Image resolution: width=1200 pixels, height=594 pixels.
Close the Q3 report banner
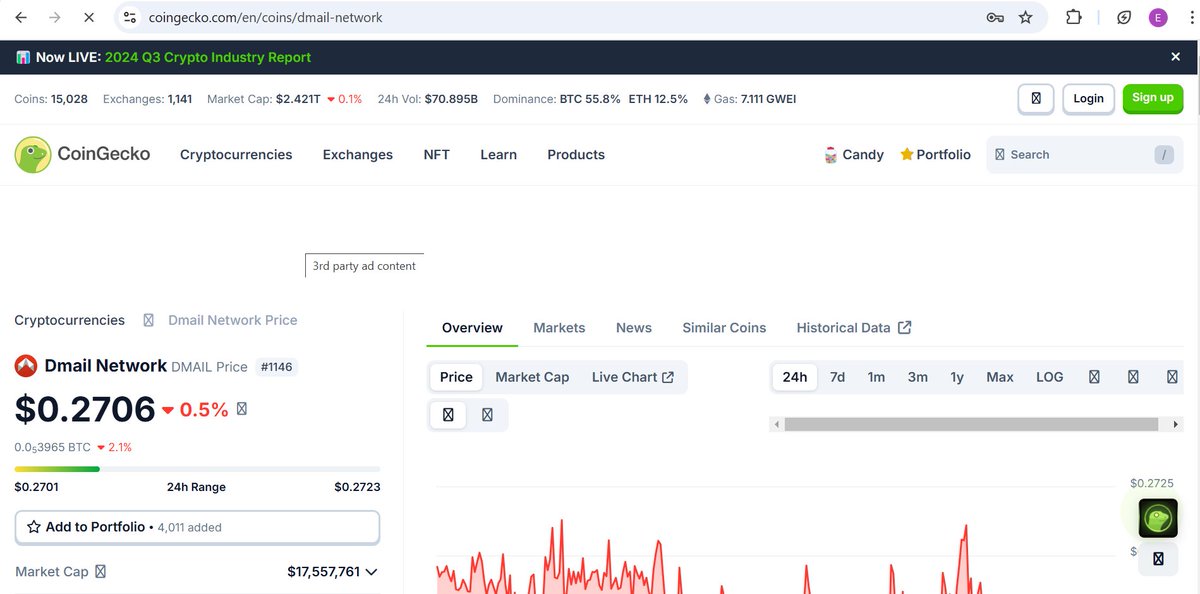click(x=1176, y=57)
